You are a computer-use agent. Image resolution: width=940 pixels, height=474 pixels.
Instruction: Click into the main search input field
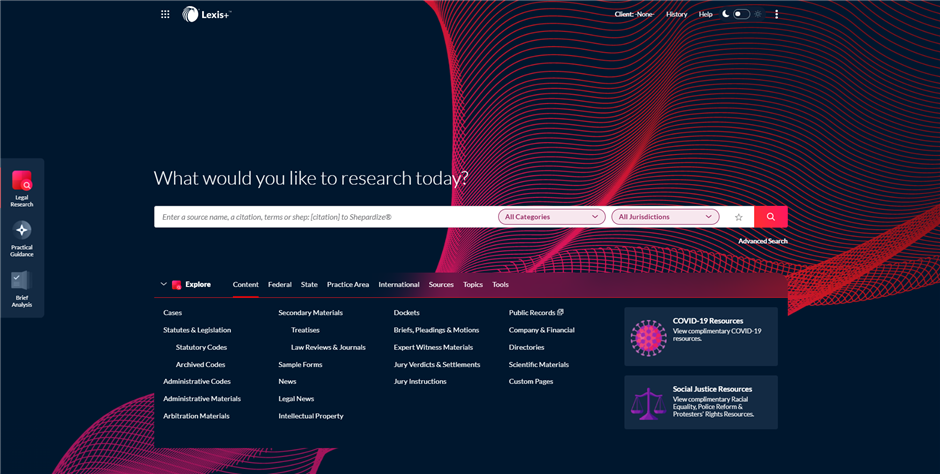click(x=326, y=217)
